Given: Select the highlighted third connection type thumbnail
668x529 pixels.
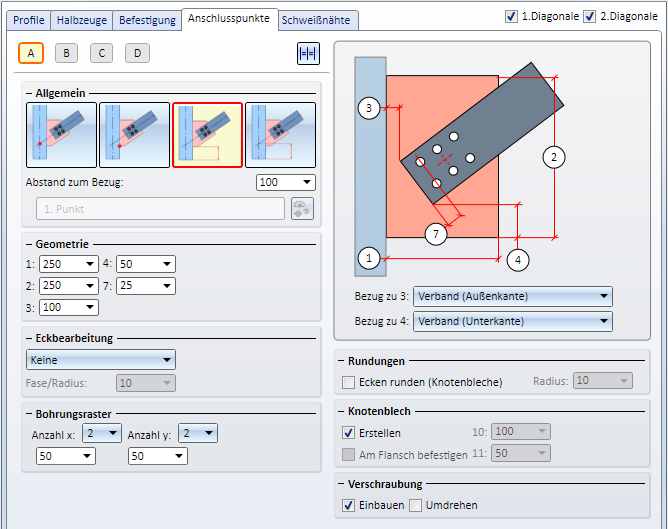Looking at the screenshot, I should tap(207, 135).
